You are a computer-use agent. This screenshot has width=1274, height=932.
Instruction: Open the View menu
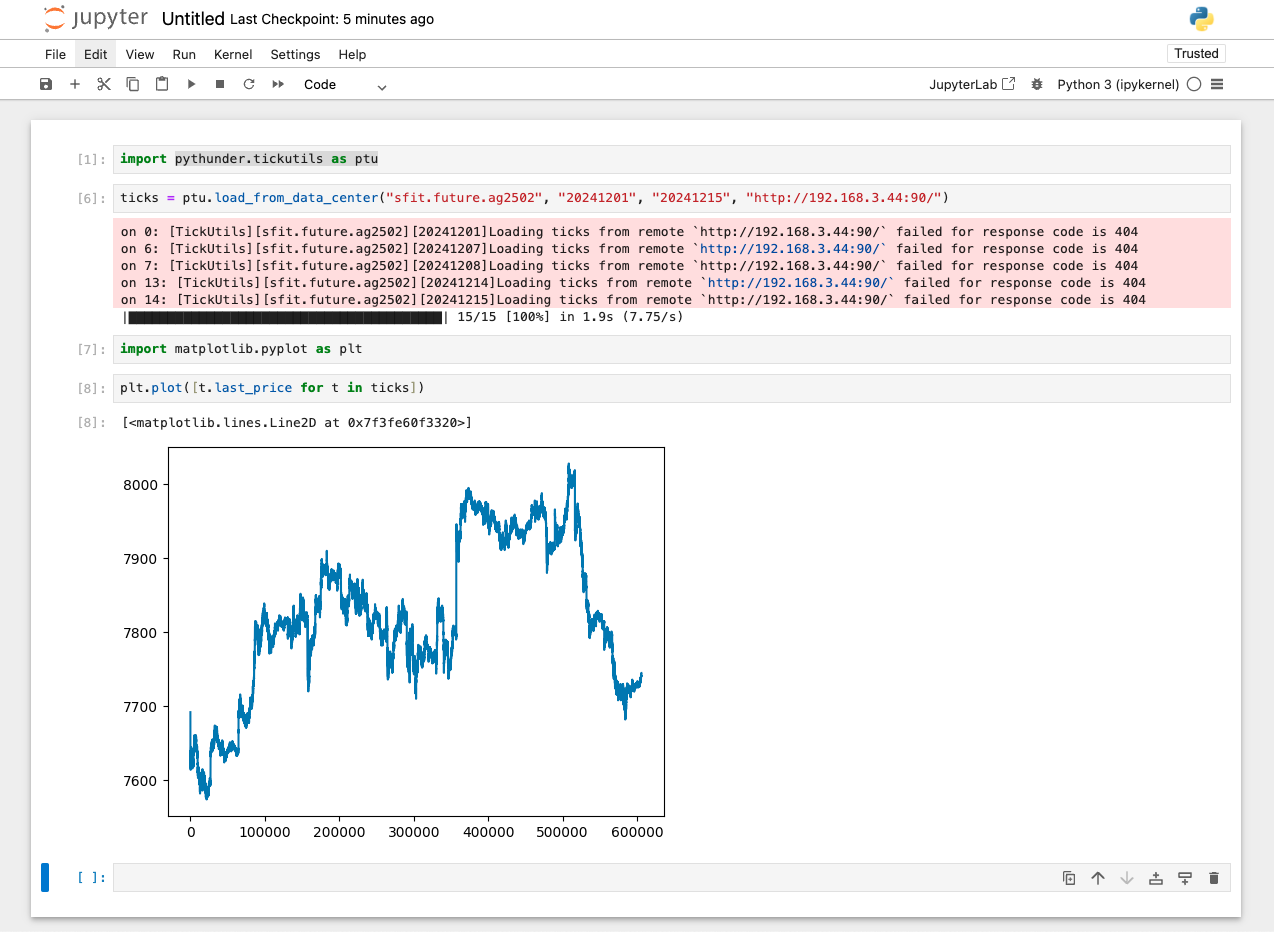pos(140,55)
